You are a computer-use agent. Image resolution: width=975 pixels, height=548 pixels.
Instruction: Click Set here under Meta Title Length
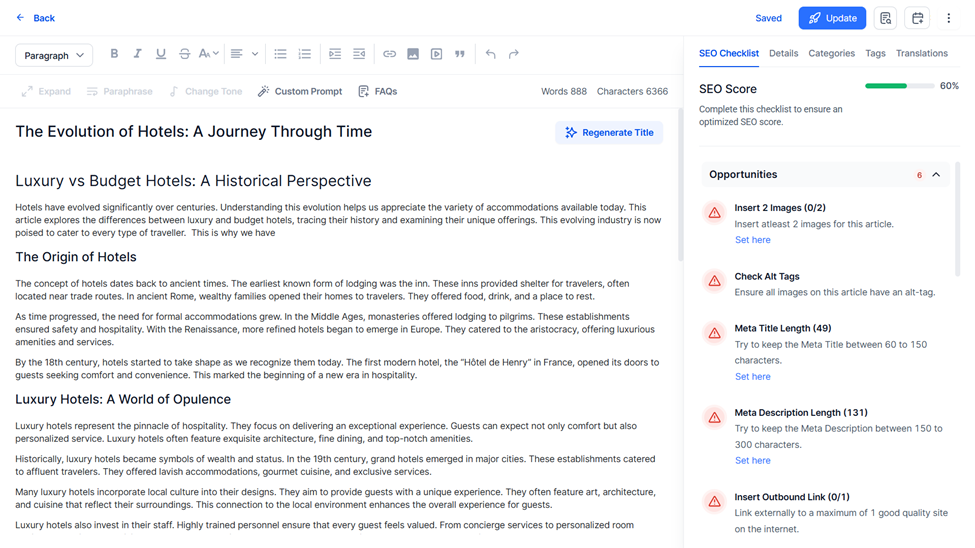point(752,377)
